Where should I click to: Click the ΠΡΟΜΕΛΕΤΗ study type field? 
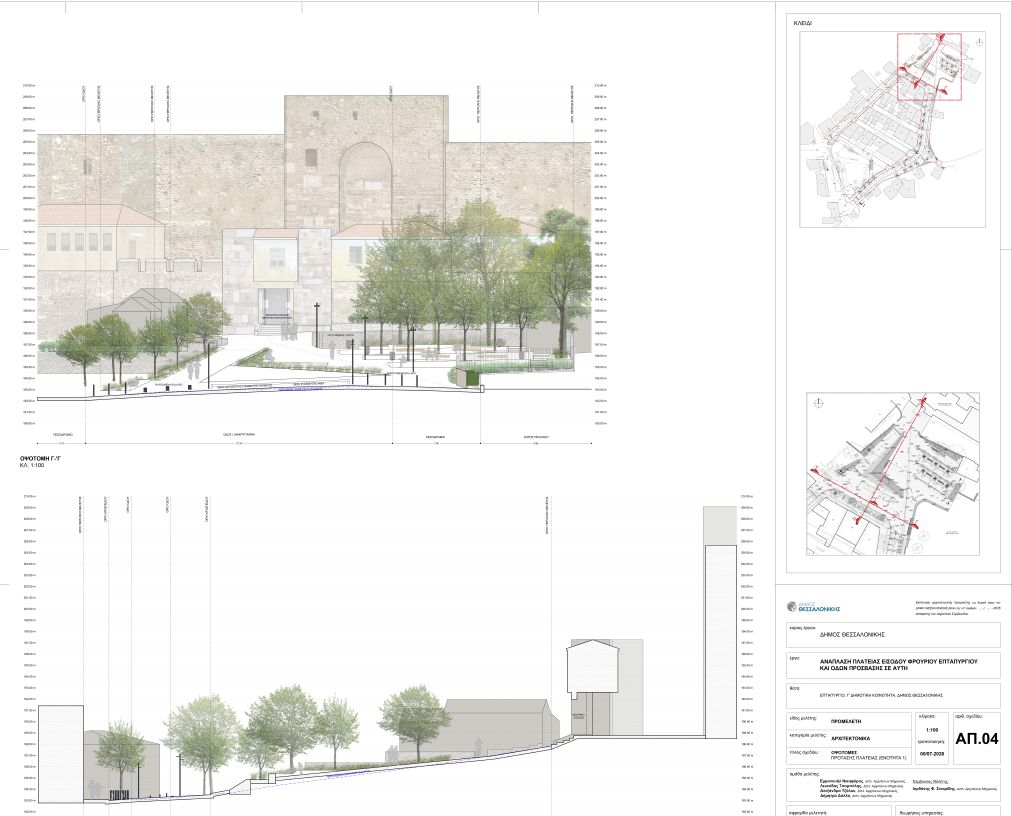[847, 721]
